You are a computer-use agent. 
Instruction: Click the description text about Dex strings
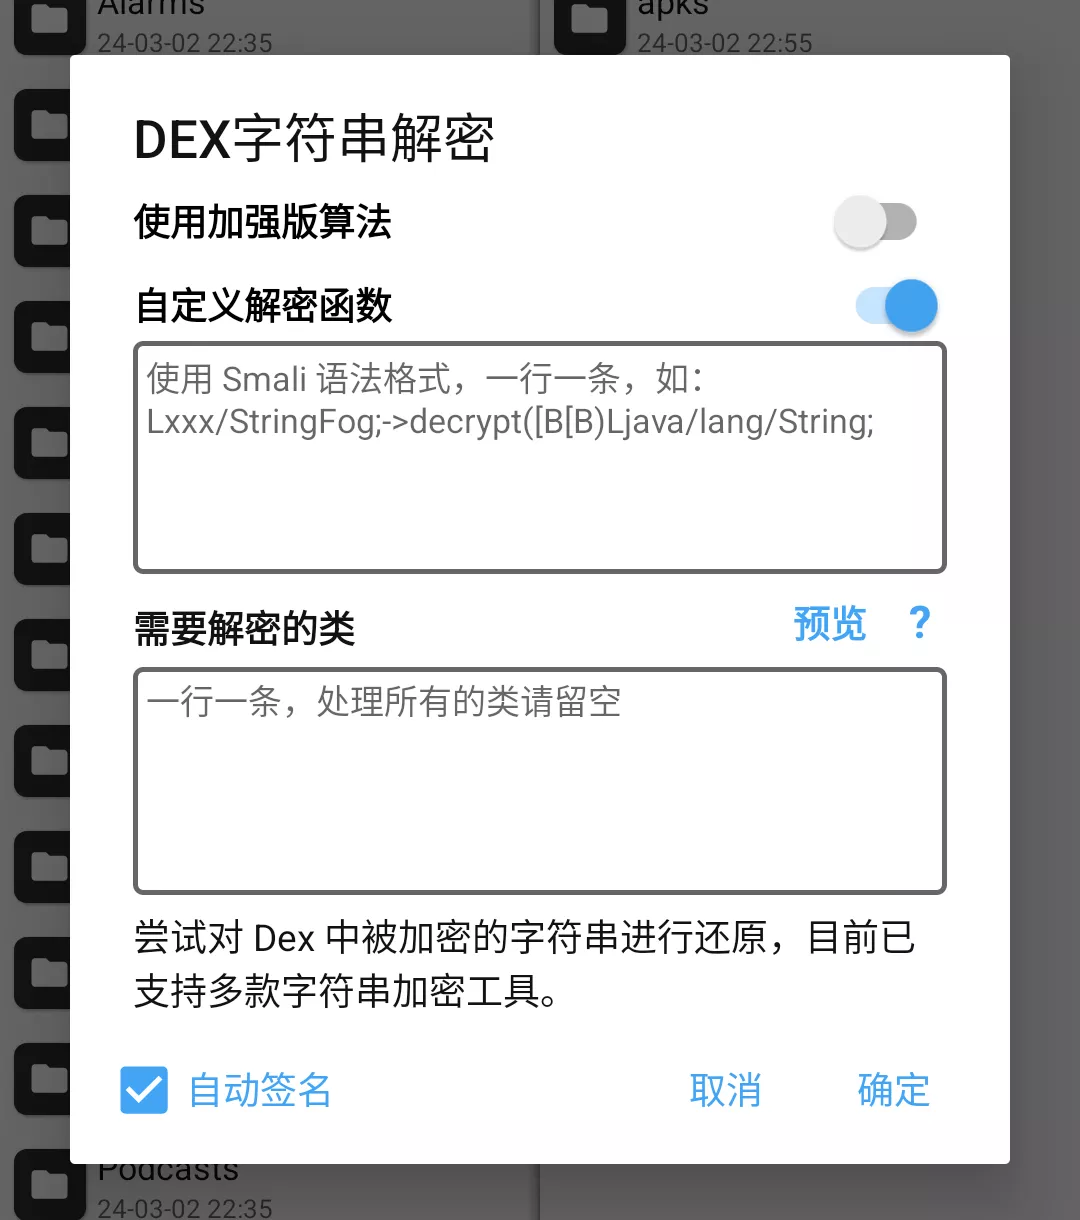(525, 965)
